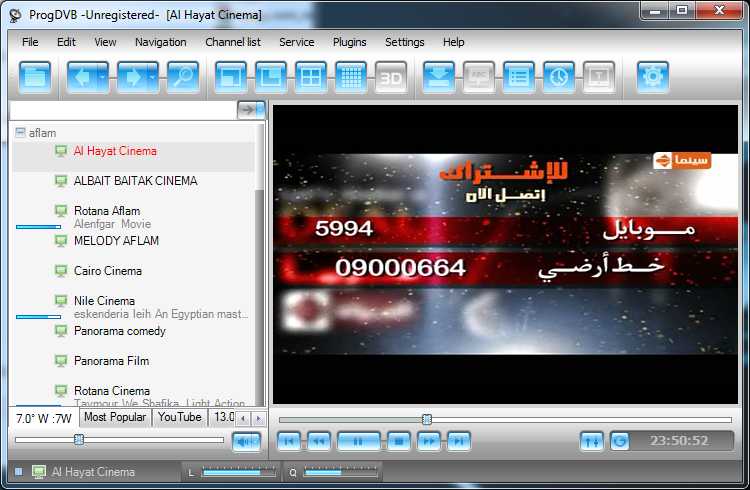Viewport: 750px width, 490px height.
Task: Switch to the YouTube tab
Action: click(179, 417)
